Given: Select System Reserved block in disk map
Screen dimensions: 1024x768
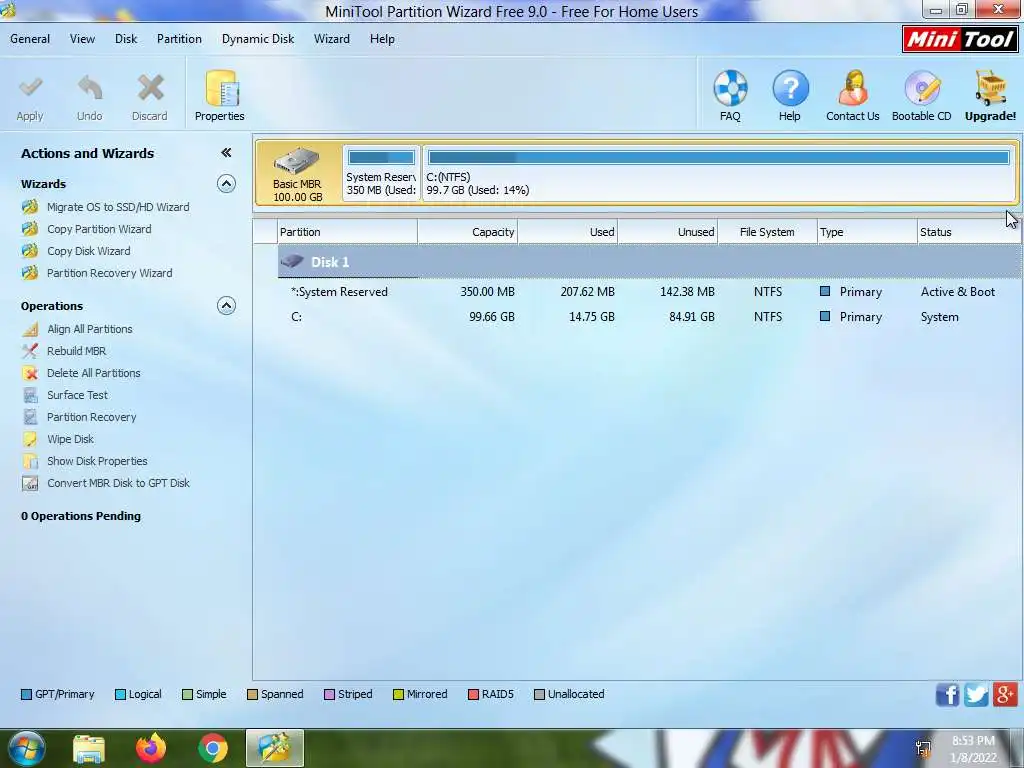Looking at the screenshot, I should click(381, 174).
